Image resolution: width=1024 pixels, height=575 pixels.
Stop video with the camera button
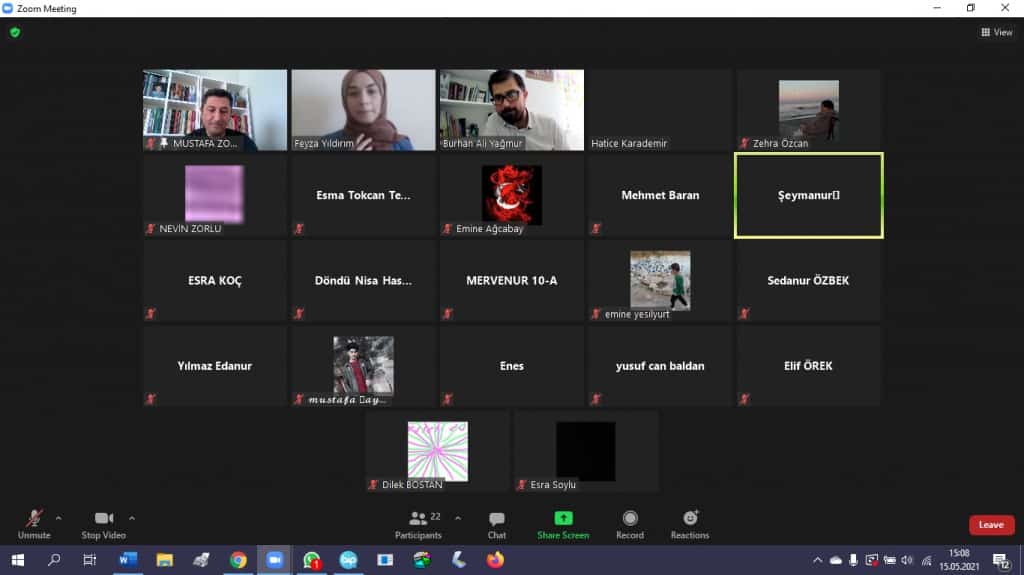(103, 522)
